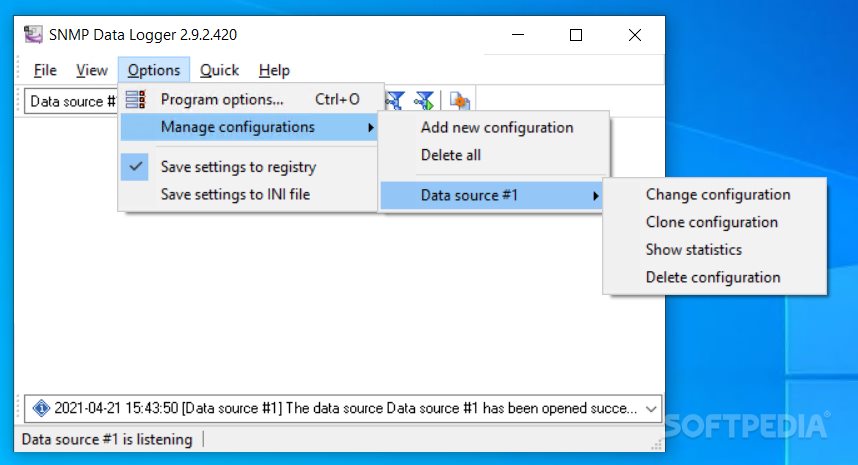Select Clone configuration
Screen dimensions: 858x465
715,222
